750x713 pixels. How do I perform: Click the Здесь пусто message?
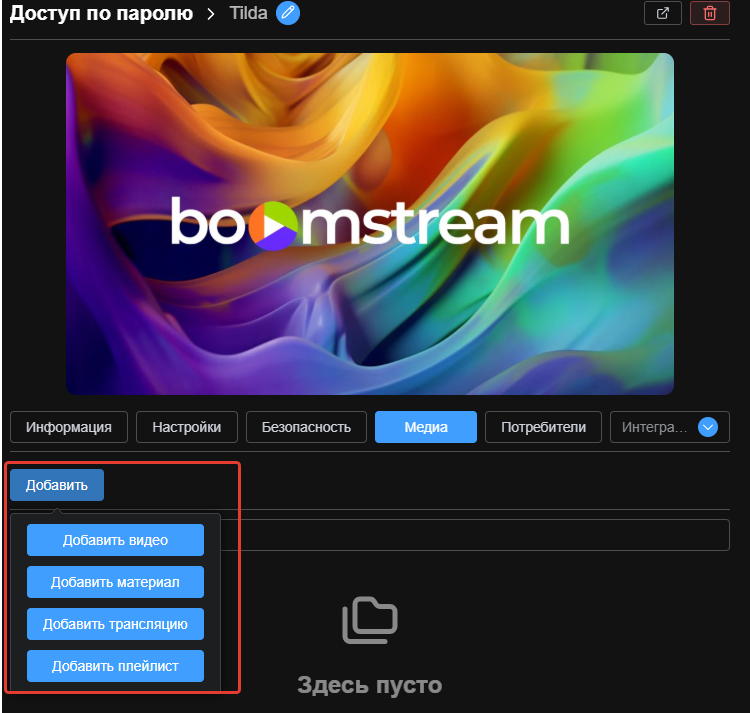[370, 685]
